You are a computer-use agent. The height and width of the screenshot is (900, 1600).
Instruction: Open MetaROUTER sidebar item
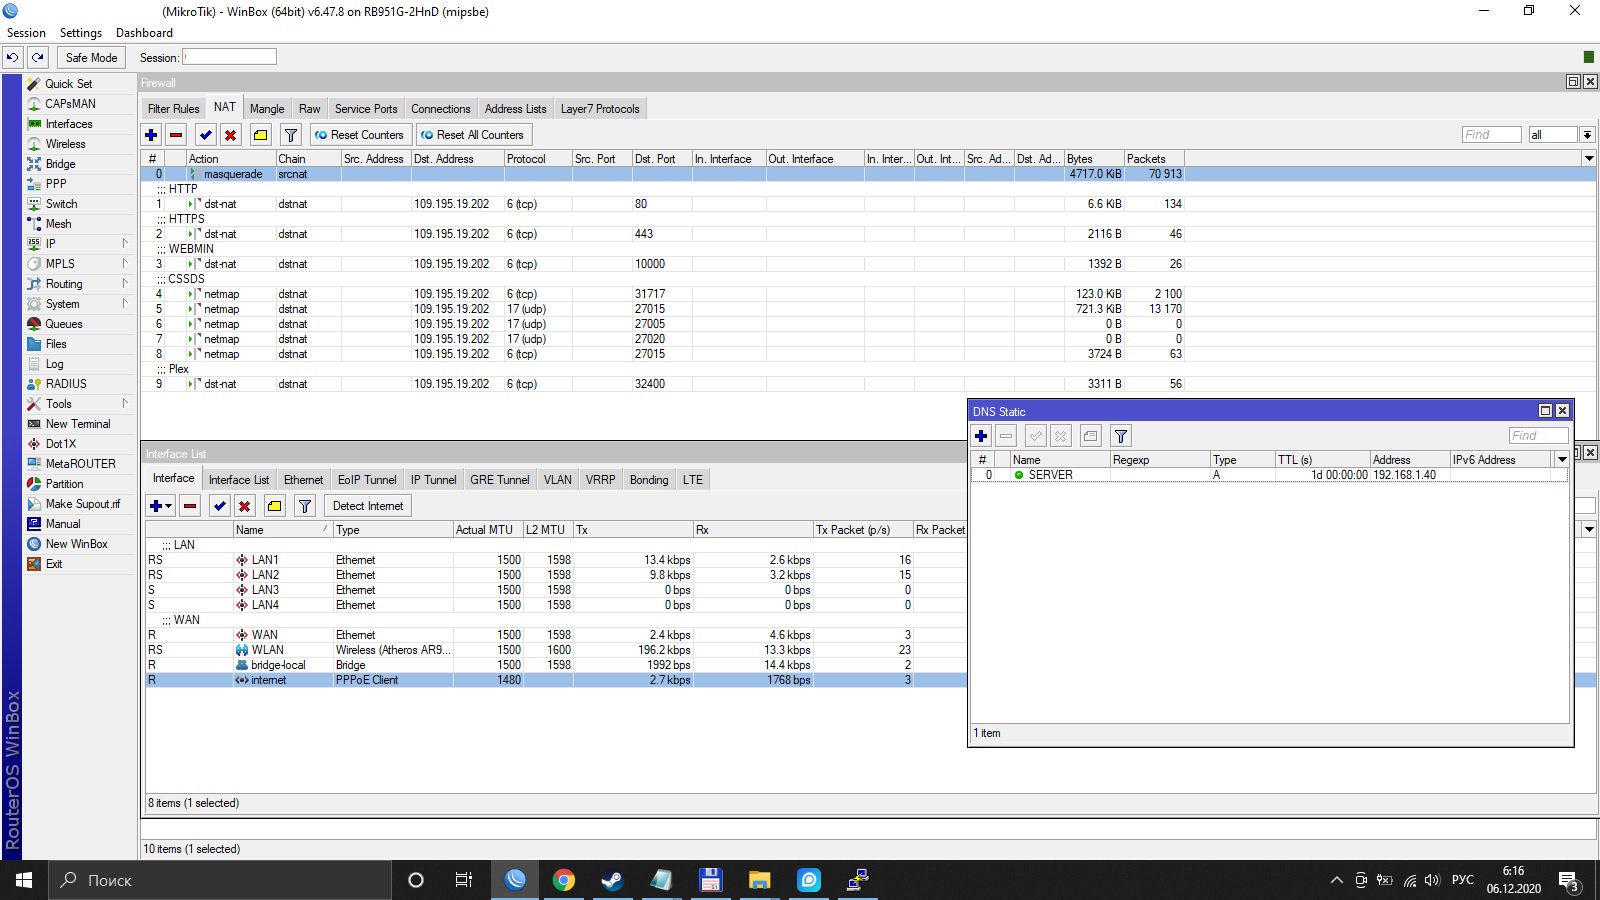pyautogui.click(x=80, y=464)
